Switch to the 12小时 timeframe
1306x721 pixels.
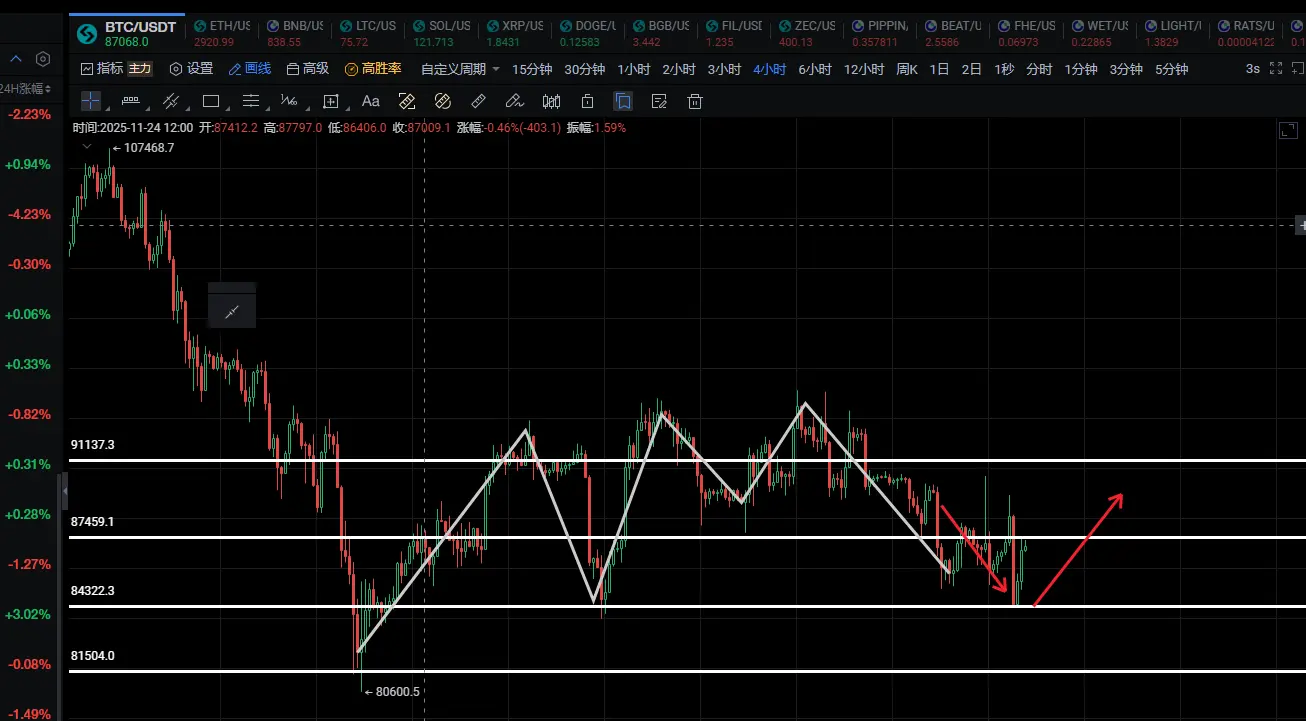pyautogui.click(x=864, y=69)
